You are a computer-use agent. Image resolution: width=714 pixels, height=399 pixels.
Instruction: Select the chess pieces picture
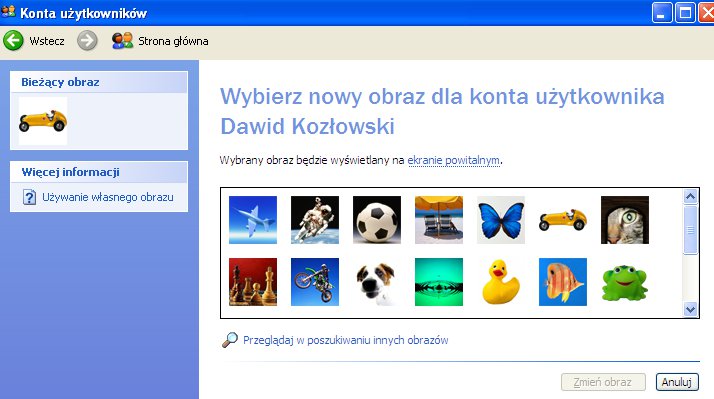coord(253,282)
